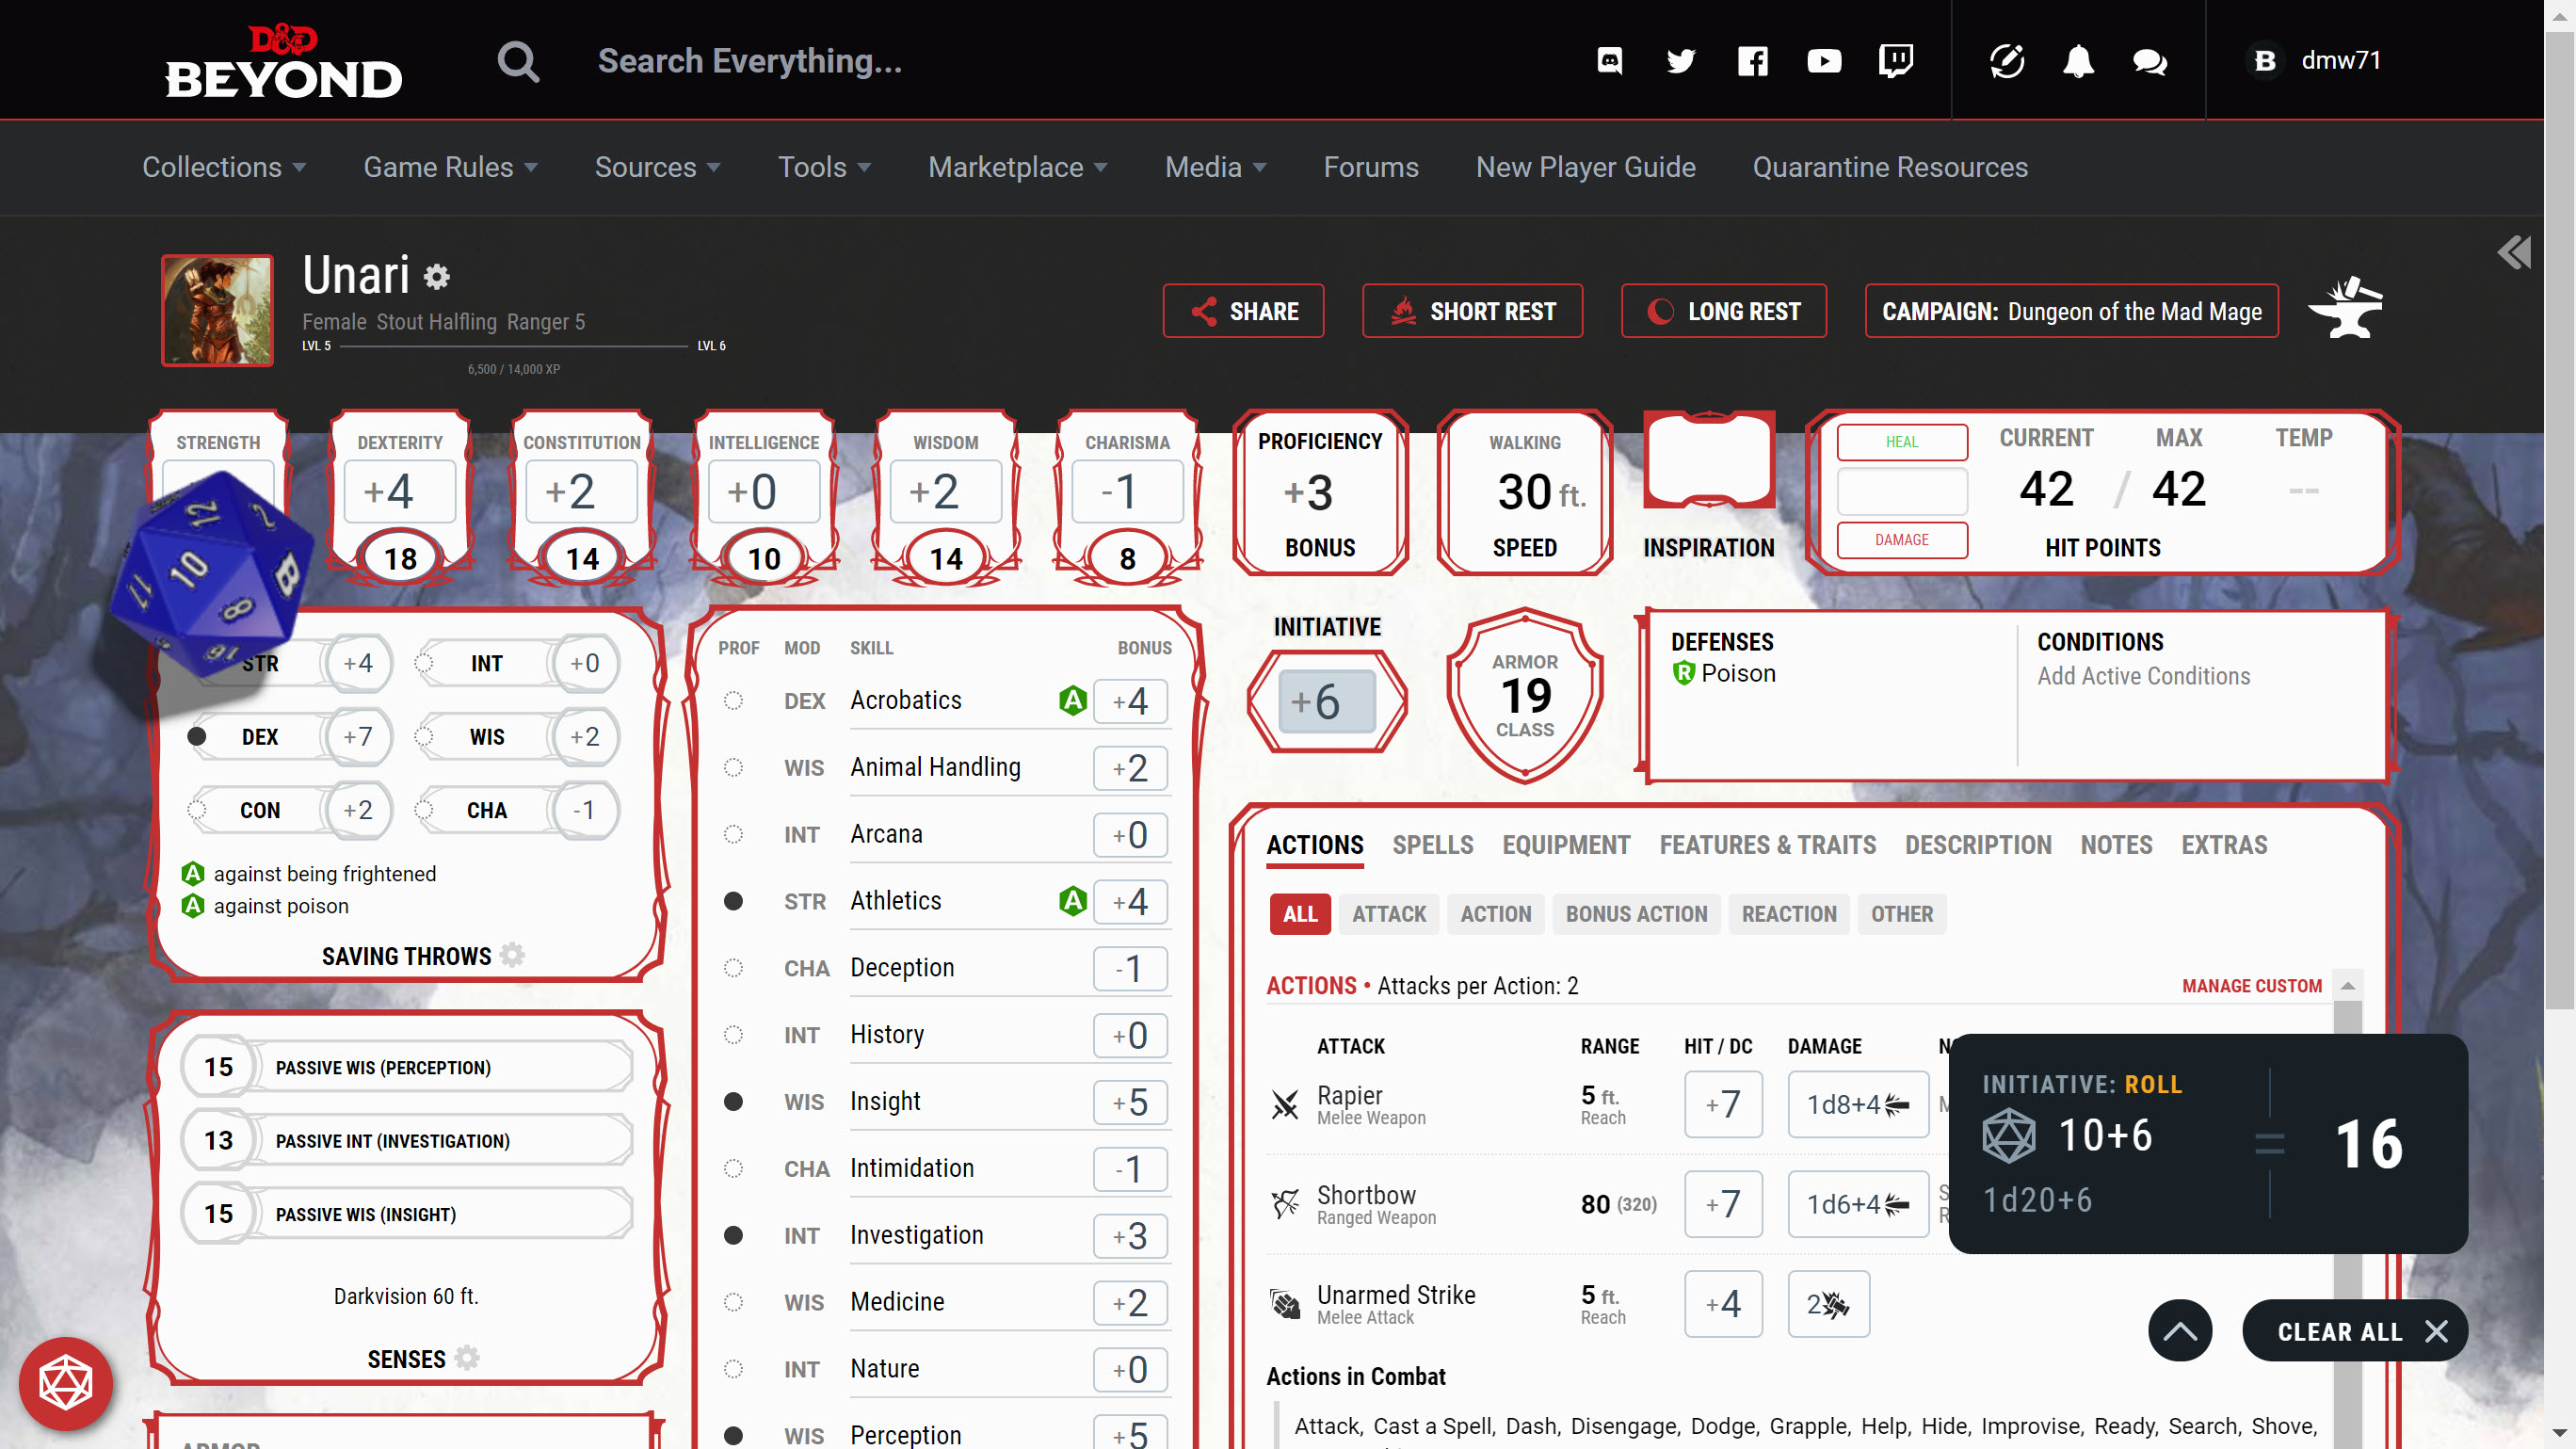Screen dimensions: 2576x1449
Task: Click scroll-up arrow in Actions panel
Action: point(2347,986)
